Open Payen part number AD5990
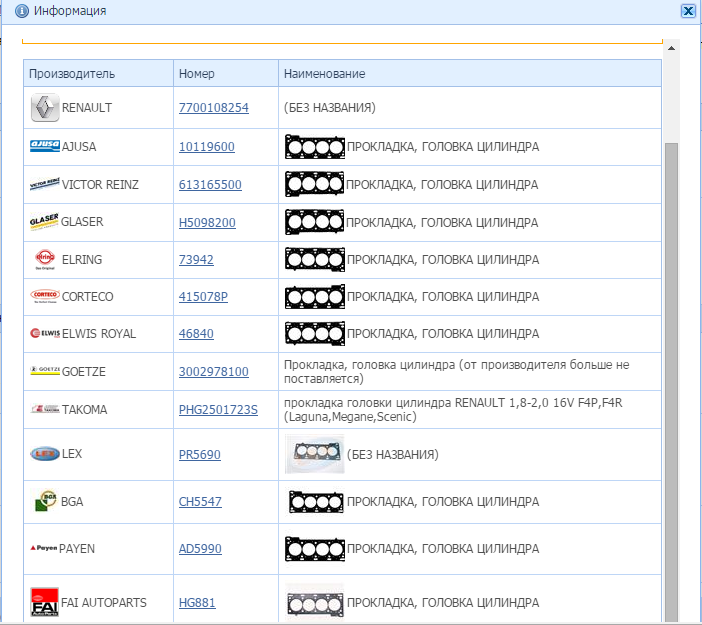The width and height of the screenshot is (702, 625). [200, 549]
